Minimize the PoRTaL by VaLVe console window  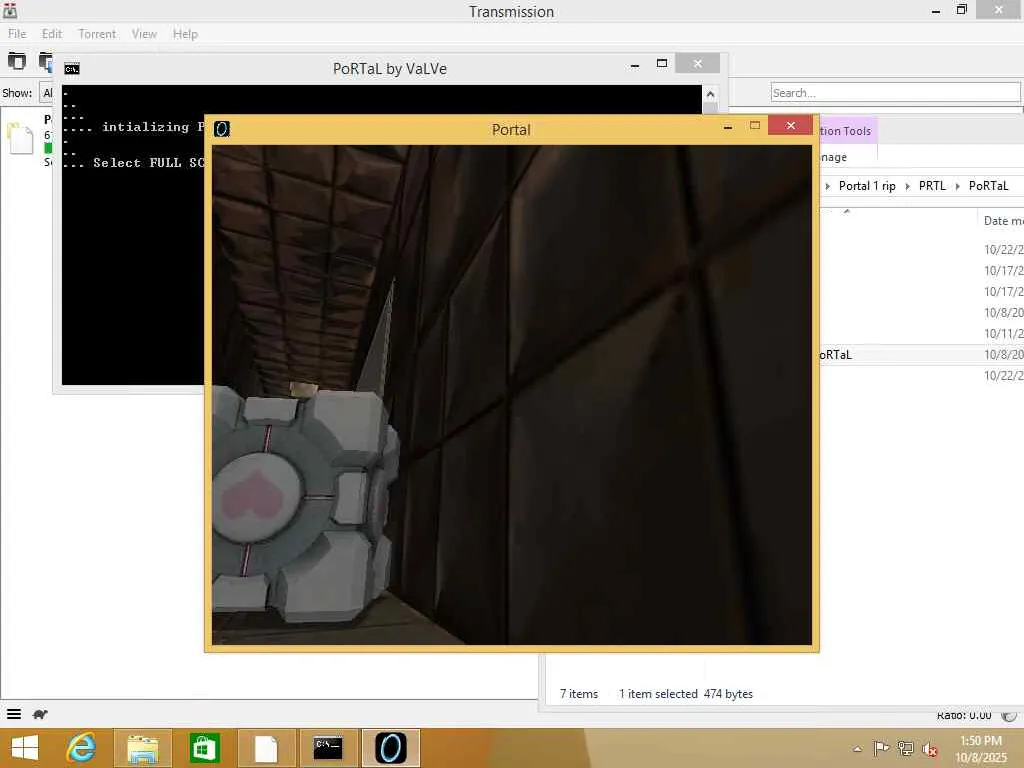pyautogui.click(x=635, y=64)
